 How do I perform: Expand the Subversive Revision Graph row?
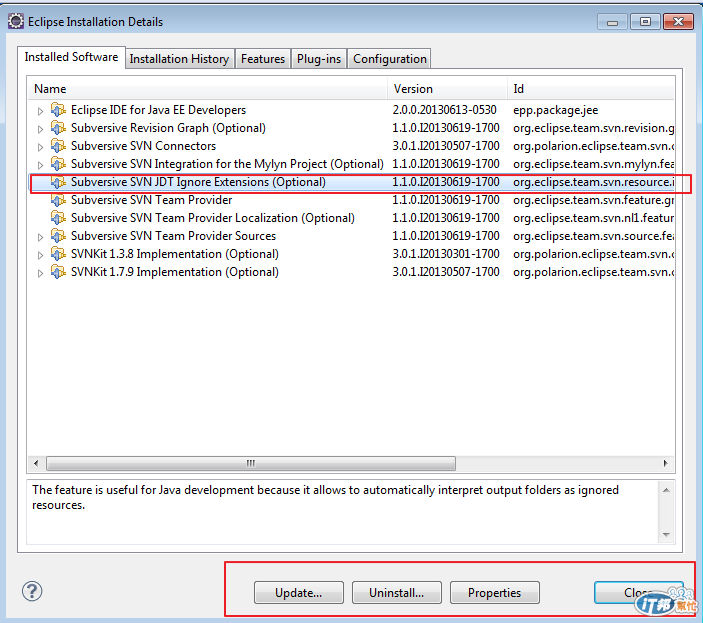[x=40, y=129]
